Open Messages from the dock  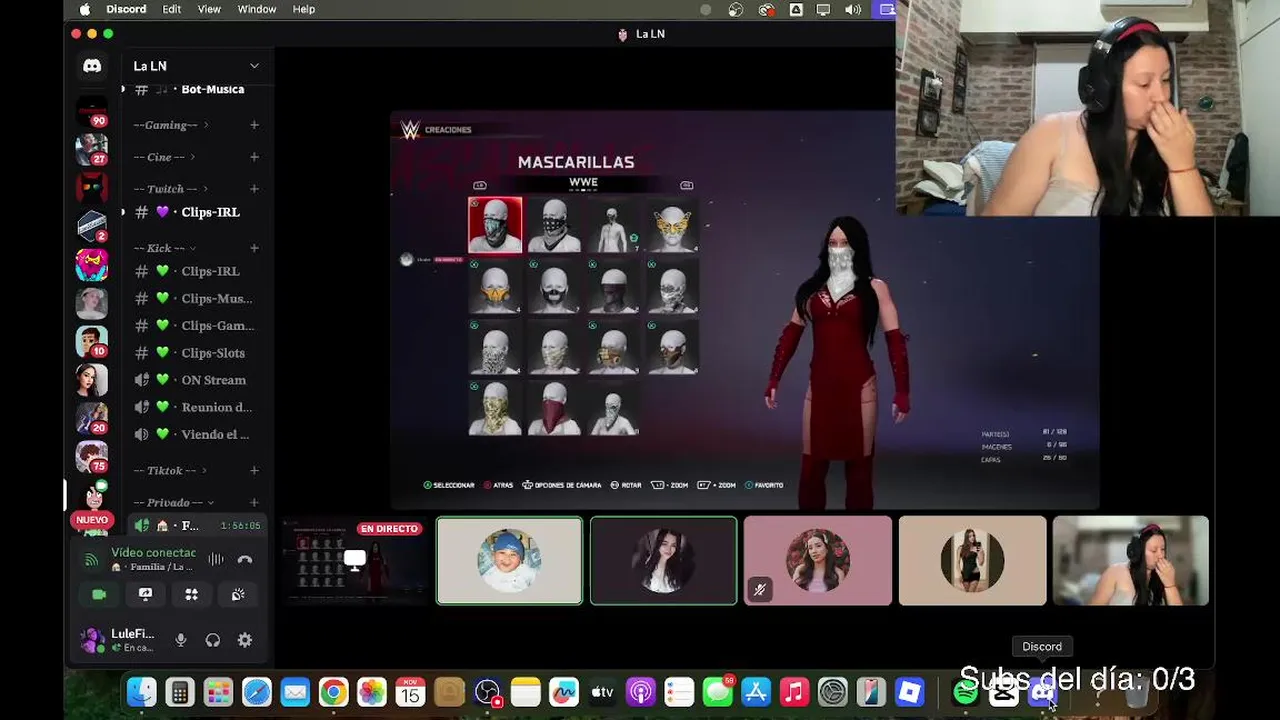[x=717, y=692]
